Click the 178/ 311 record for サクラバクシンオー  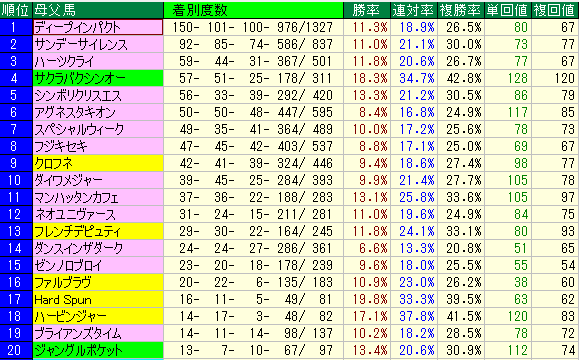point(305,78)
